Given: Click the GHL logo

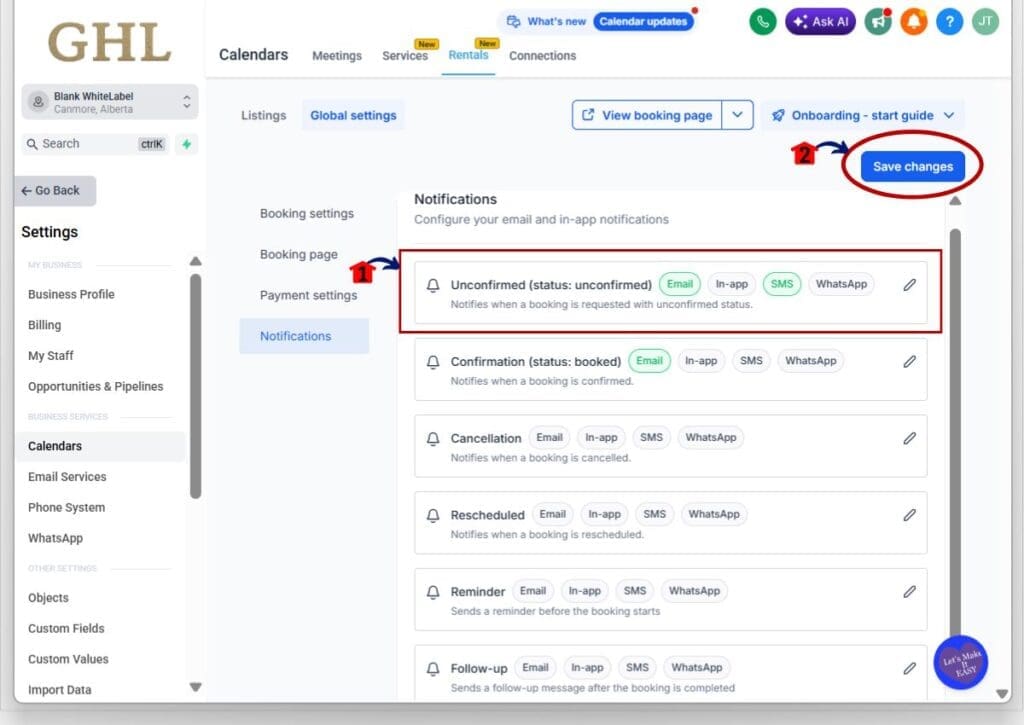Looking at the screenshot, I should (109, 42).
